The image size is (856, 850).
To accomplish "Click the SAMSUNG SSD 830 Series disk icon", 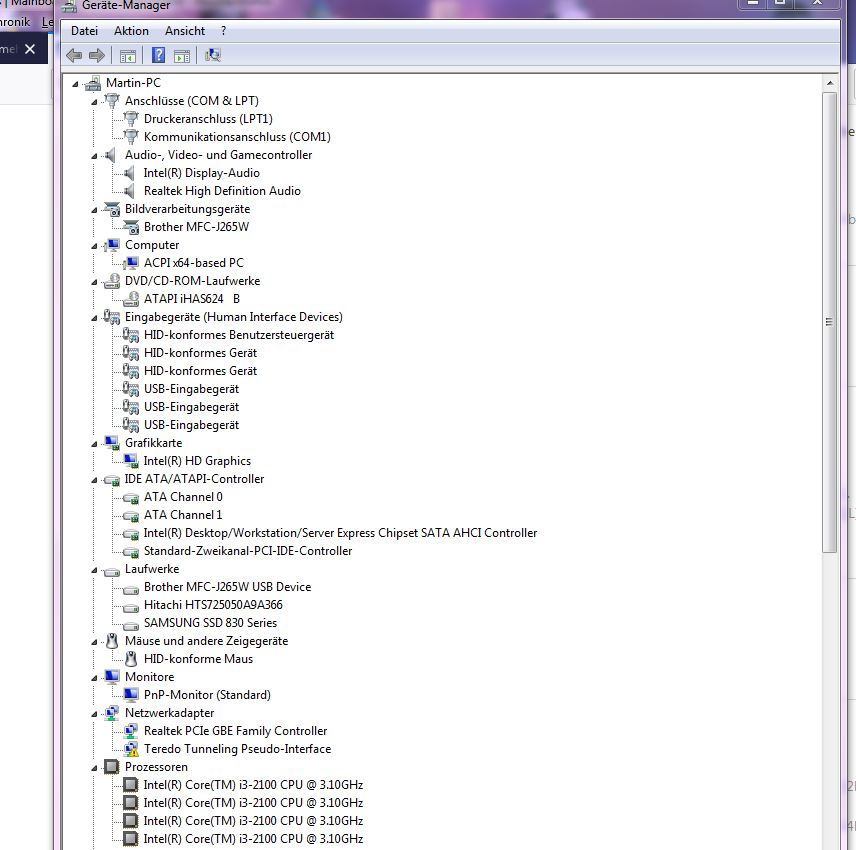I will tap(131, 624).
